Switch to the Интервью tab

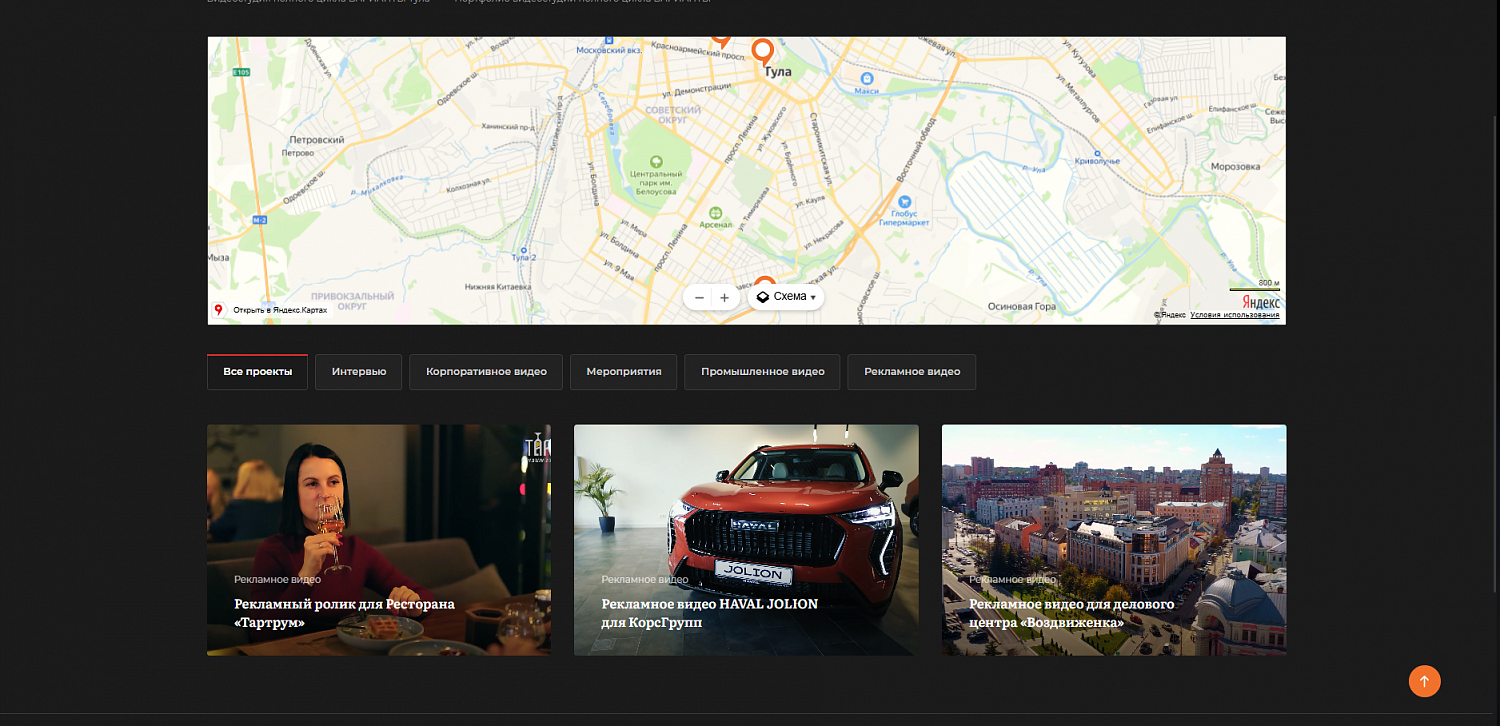tap(358, 372)
